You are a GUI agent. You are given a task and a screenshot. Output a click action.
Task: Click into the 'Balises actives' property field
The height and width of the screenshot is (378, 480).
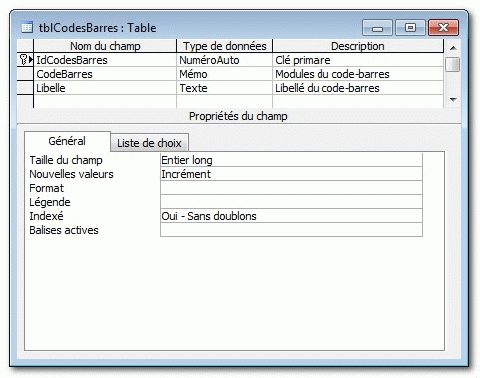tap(291, 230)
